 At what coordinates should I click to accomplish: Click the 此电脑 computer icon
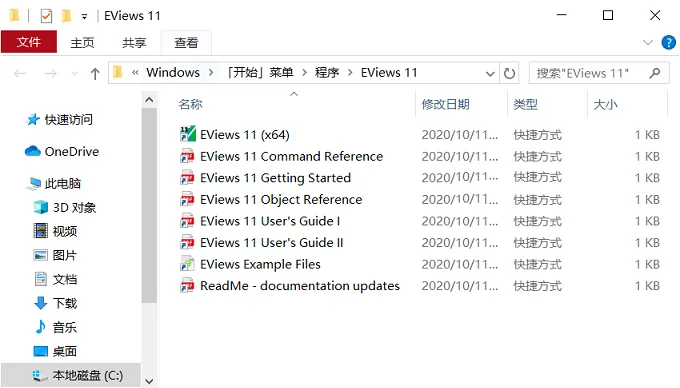pyautogui.click(x=33, y=184)
